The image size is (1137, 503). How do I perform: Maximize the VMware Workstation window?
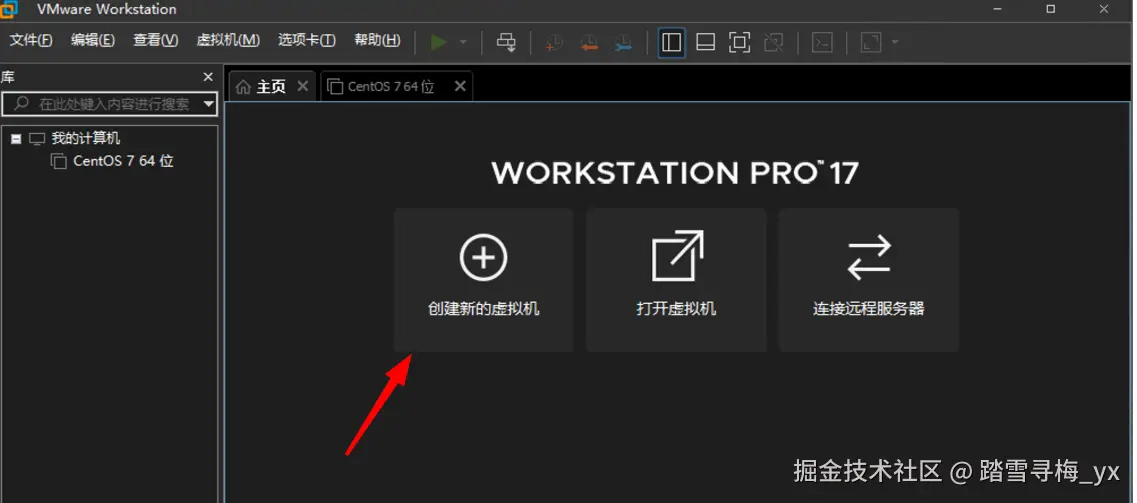tap(1051, 9)
